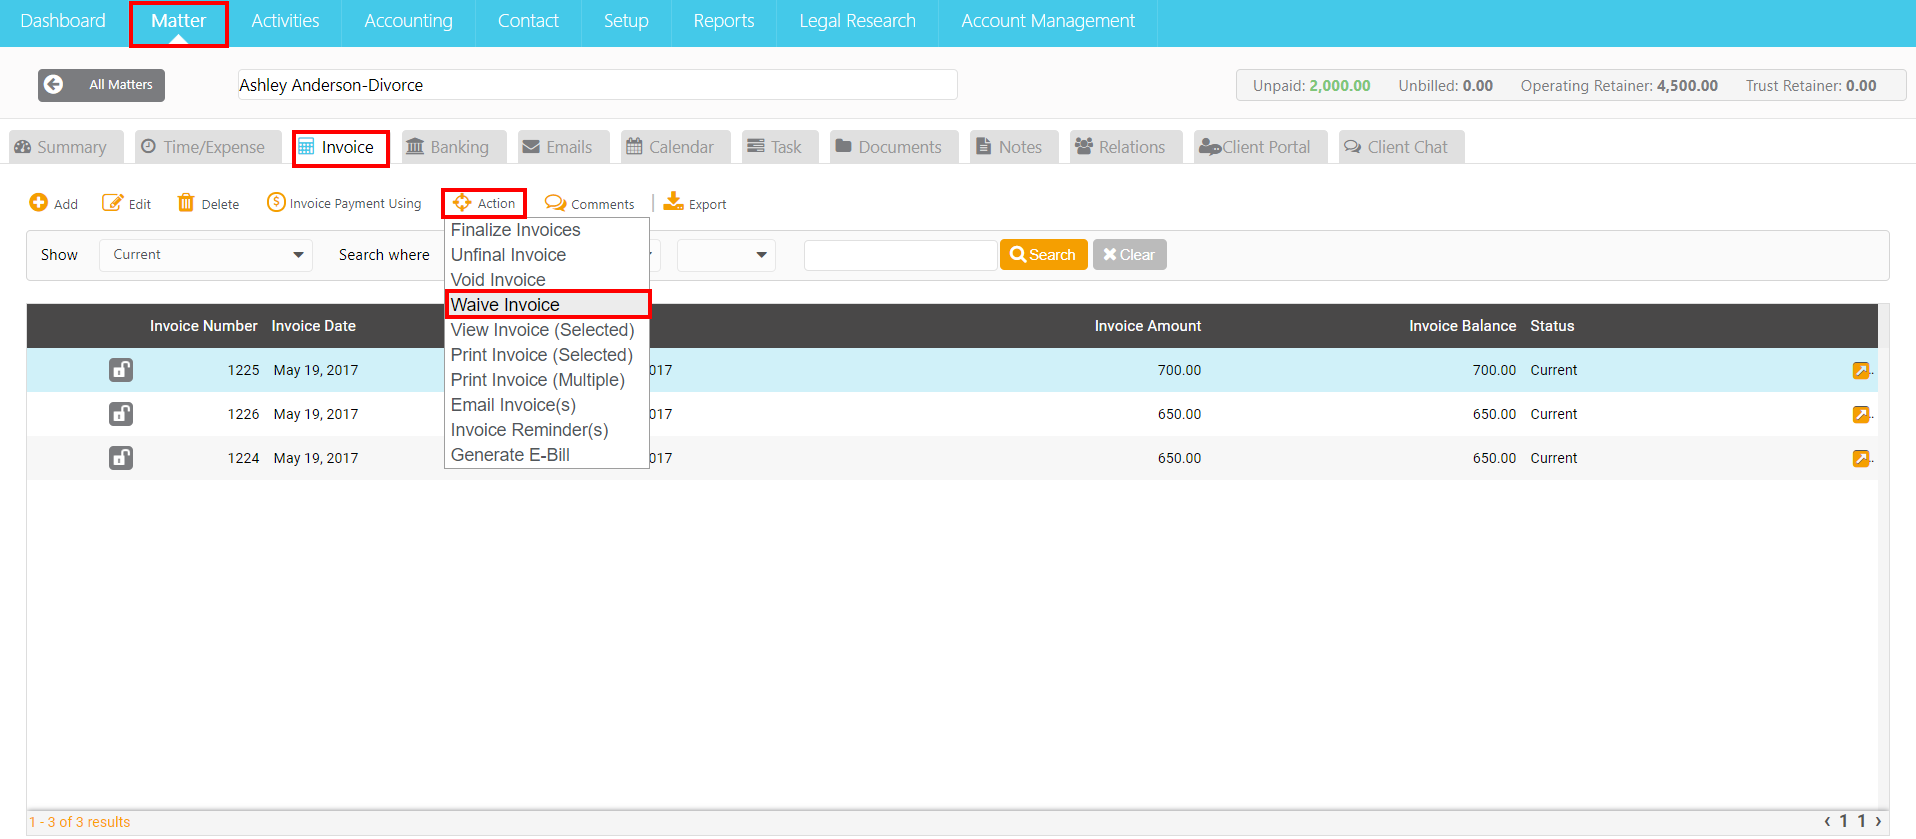The height and width of the screenshot is (839, 1916).
Task: Open the edit arrow icon for invoice 1226
Action: coord(1861,414)
